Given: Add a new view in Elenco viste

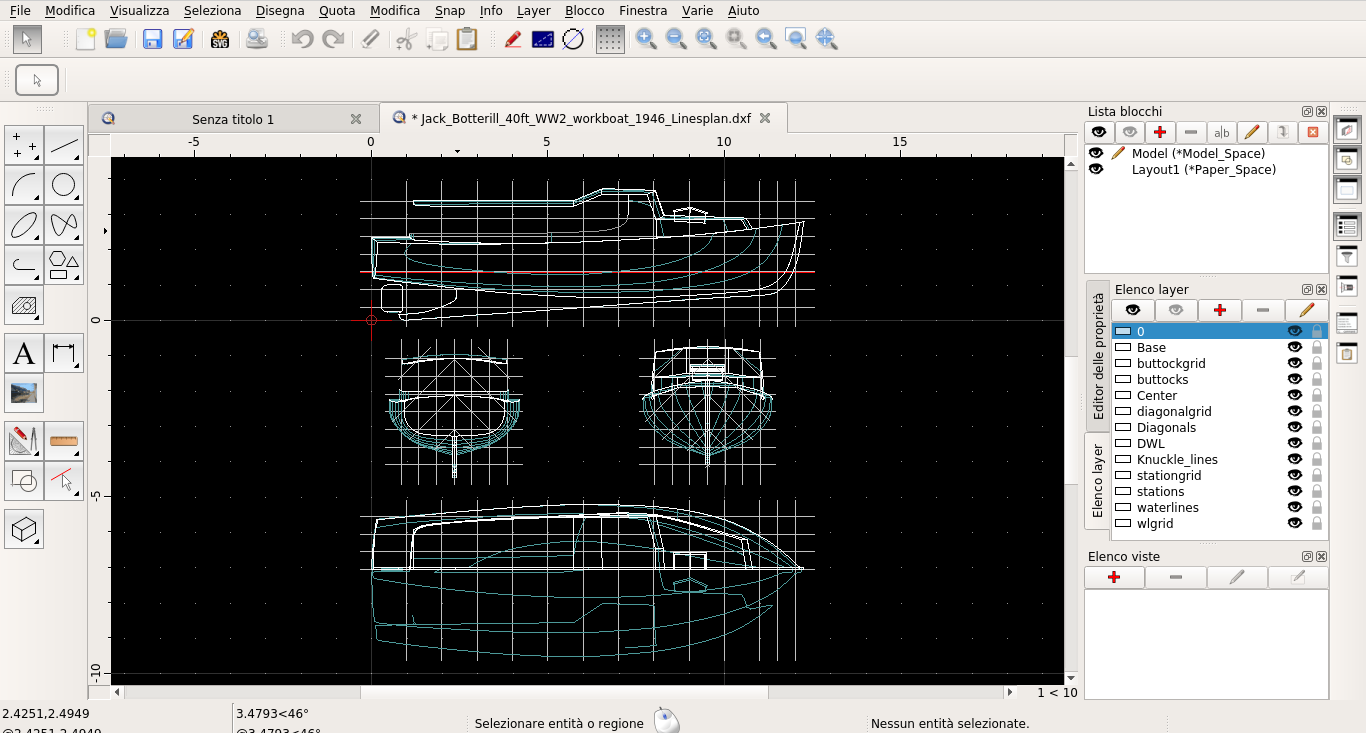Looking at the screenshot, I should pyautogui.click(x=1114, y=577).
